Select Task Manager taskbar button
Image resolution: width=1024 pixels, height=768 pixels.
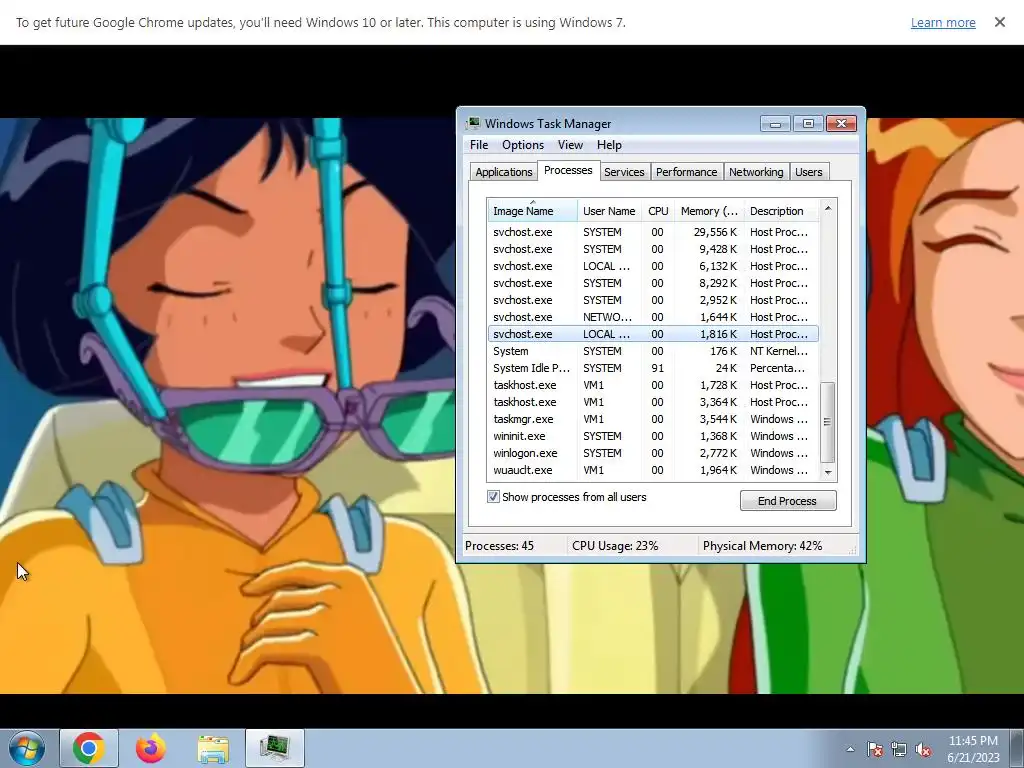(275, 748)
